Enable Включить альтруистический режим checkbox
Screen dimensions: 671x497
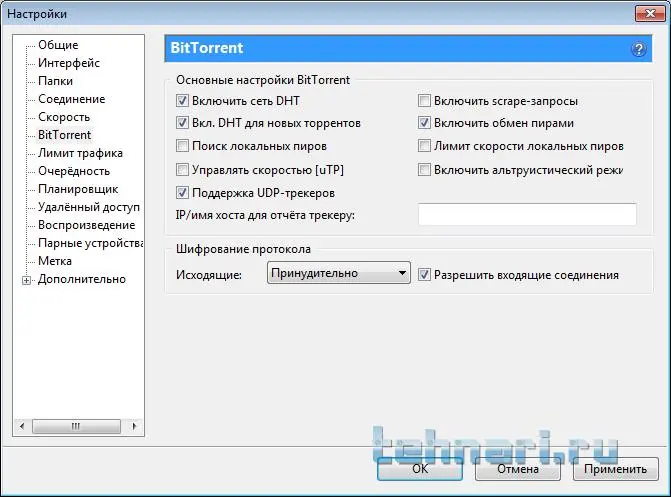[x=424, y=170]
